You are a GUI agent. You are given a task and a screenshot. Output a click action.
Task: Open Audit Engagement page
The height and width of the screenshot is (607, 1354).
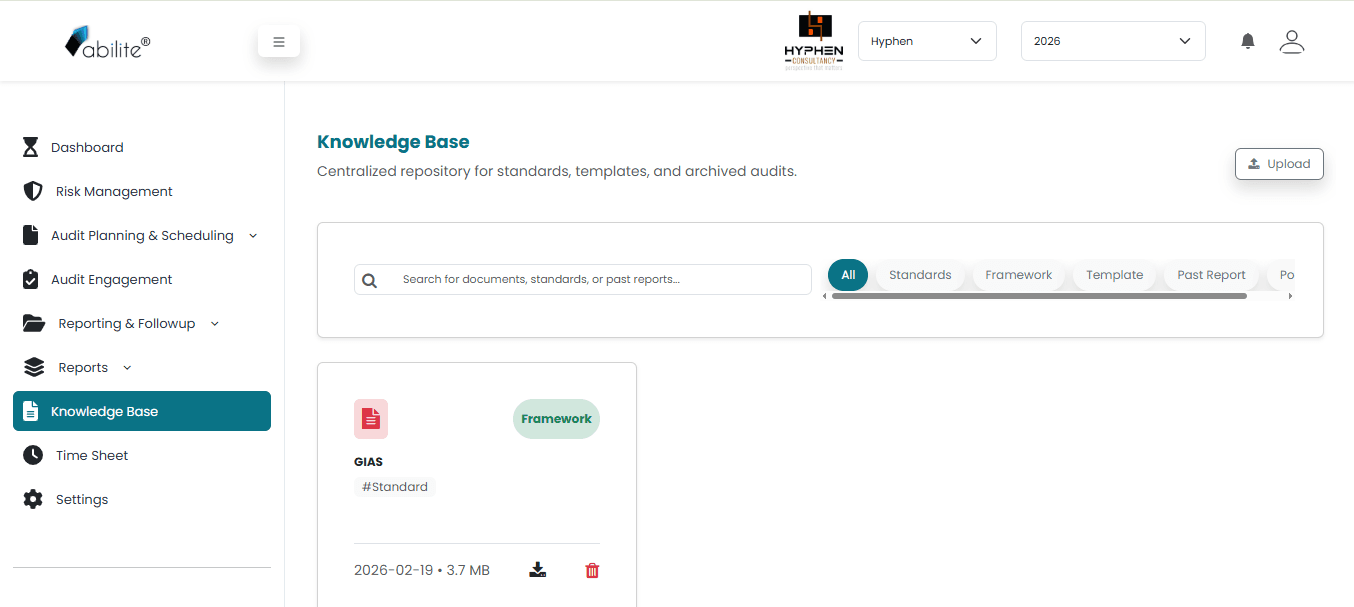tap(142, 279)
